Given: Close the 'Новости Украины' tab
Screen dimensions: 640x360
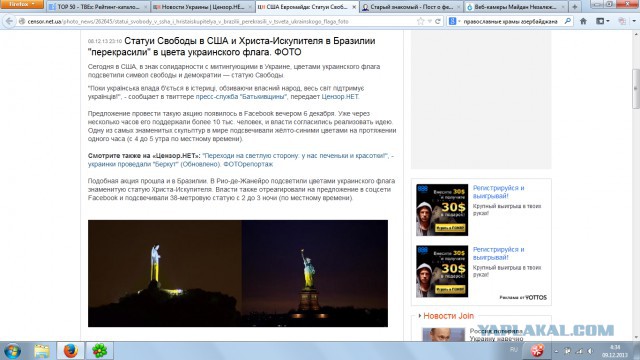Looking at the screenshot, I should pos(250,7).
